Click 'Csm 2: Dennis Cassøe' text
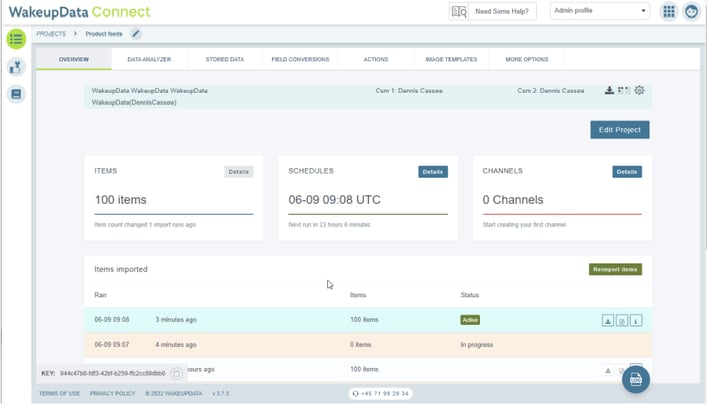 click(551, 91)
